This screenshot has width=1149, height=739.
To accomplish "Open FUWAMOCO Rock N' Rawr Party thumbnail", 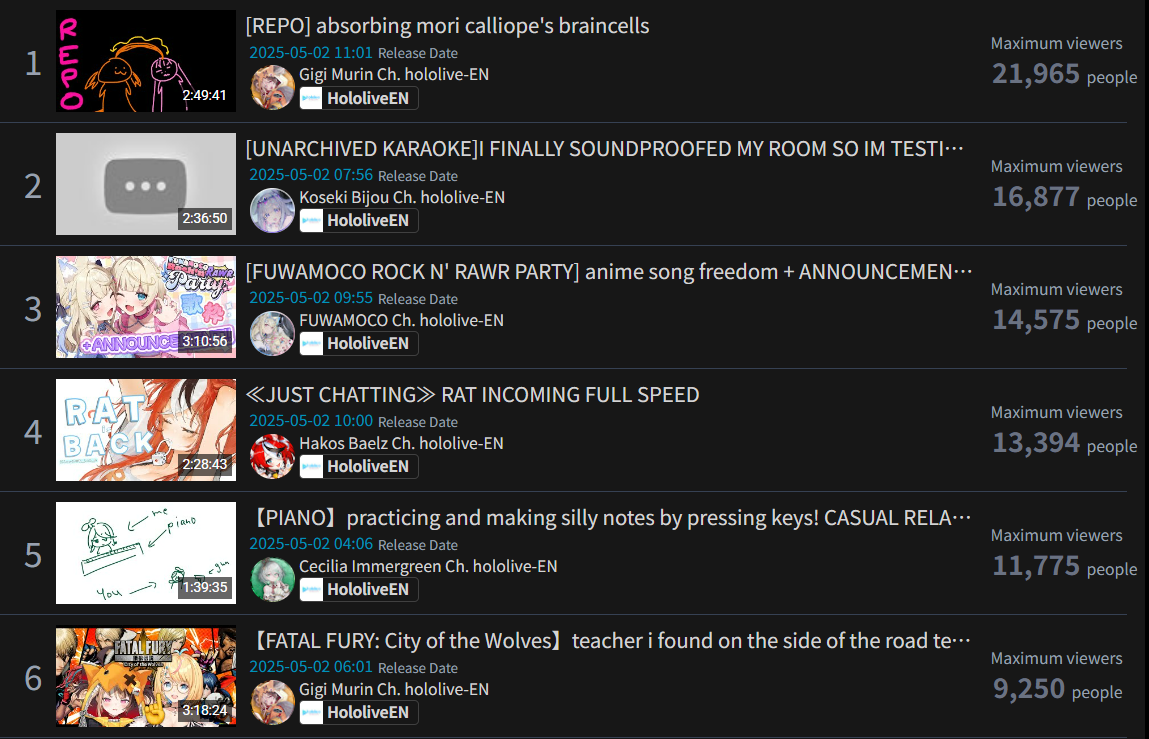I will [x=146, y=307].
